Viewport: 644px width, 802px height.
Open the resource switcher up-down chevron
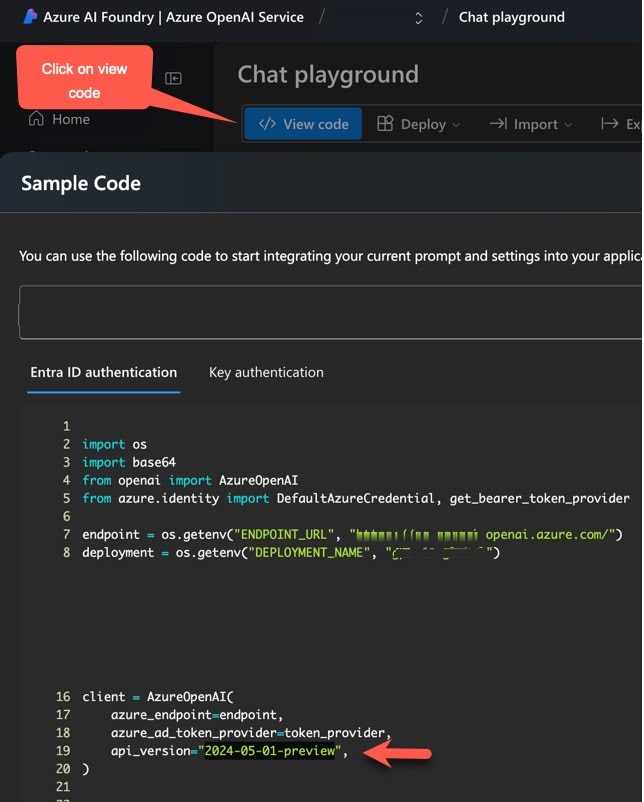(418, 18)
